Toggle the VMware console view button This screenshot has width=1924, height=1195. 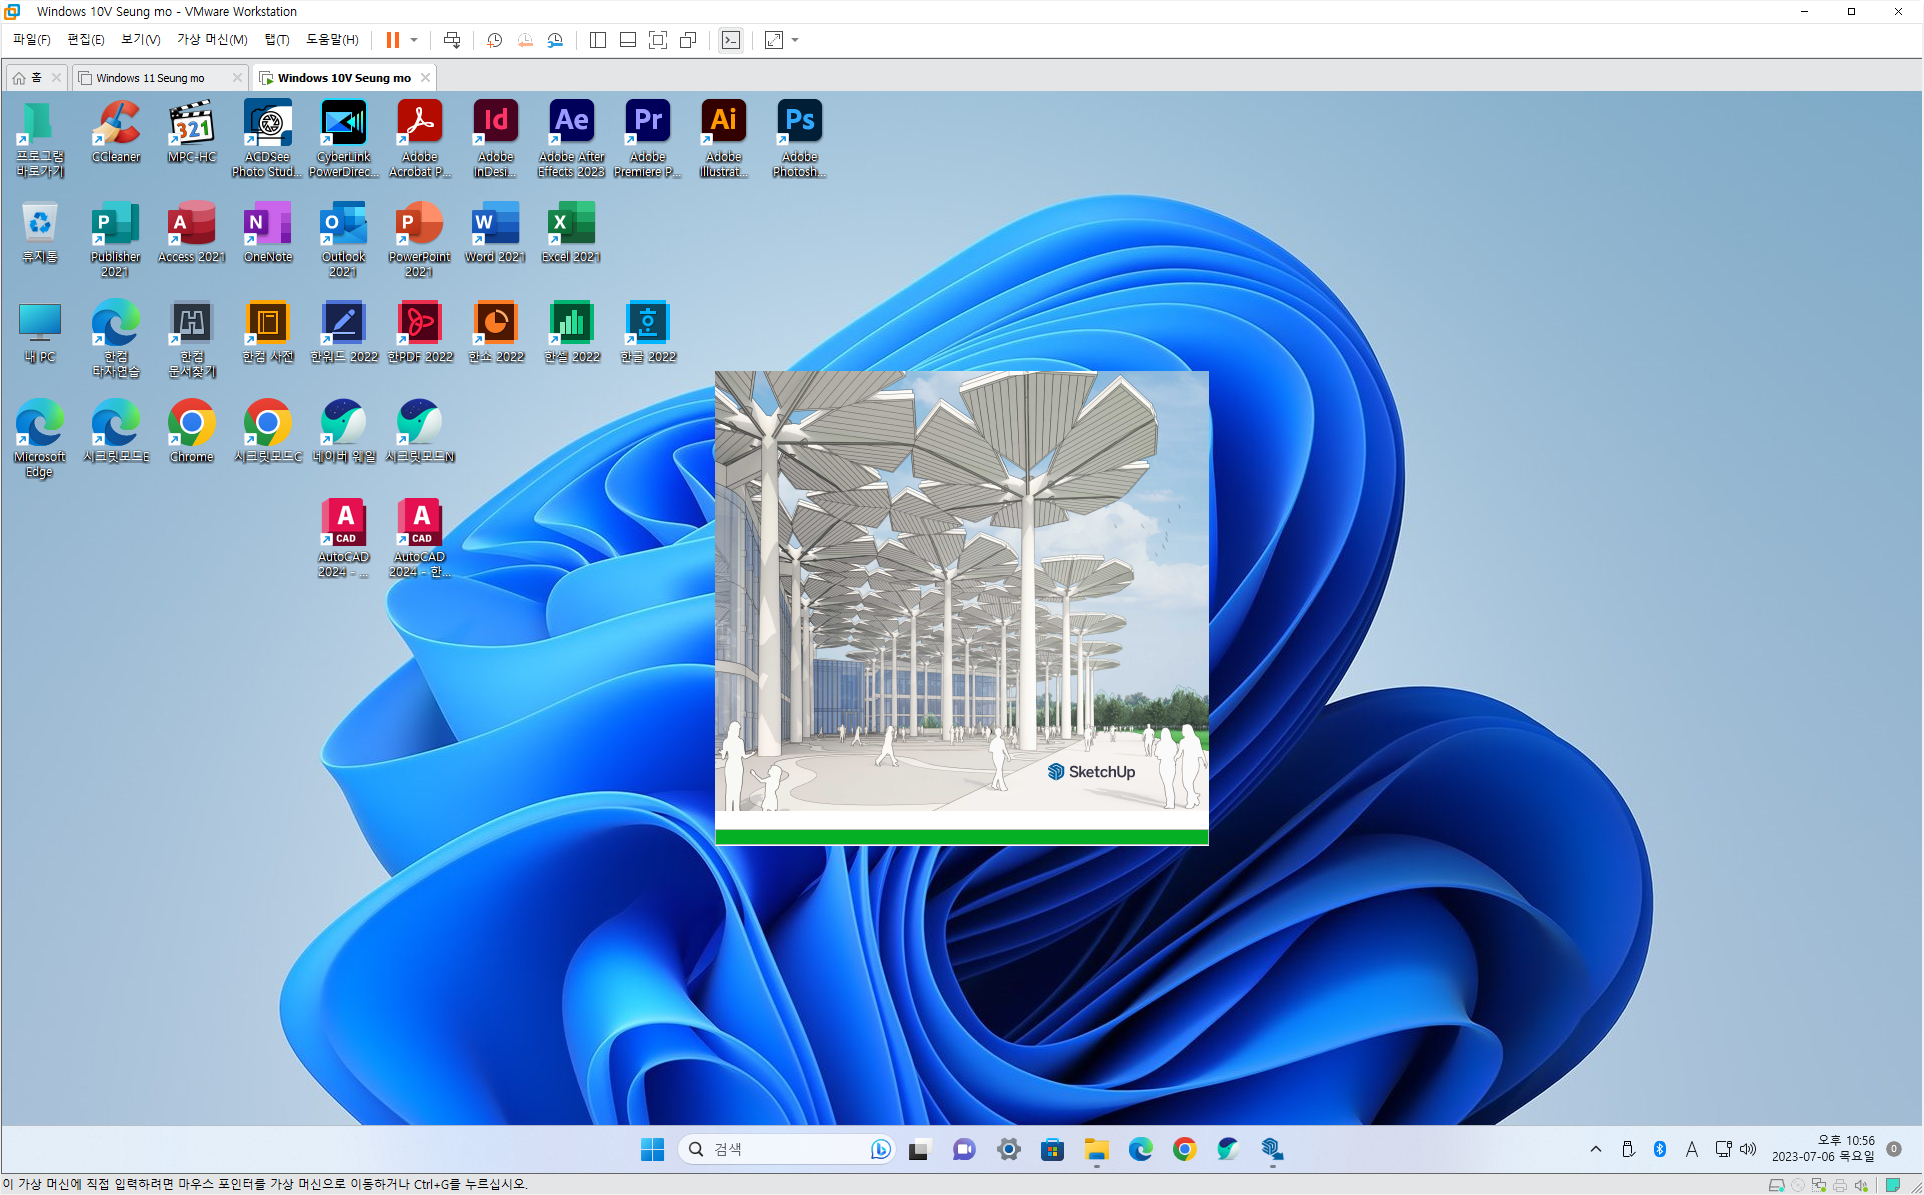coord(731,40)
